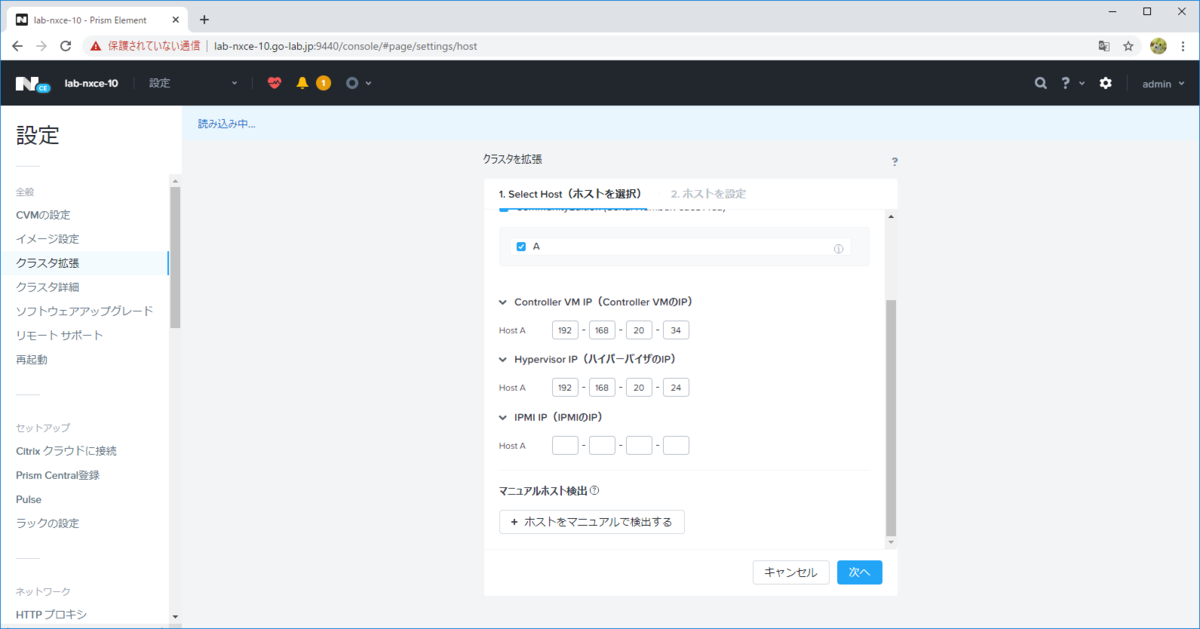The height and width of the screenshot is (629, 1200).
Task: Click Hypervisor IP last octet 24
Action: [676, 387]
